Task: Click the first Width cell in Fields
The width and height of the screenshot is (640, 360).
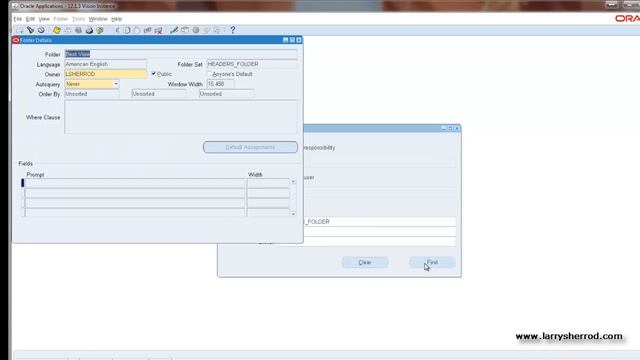Action: click(x=268, y=183)
